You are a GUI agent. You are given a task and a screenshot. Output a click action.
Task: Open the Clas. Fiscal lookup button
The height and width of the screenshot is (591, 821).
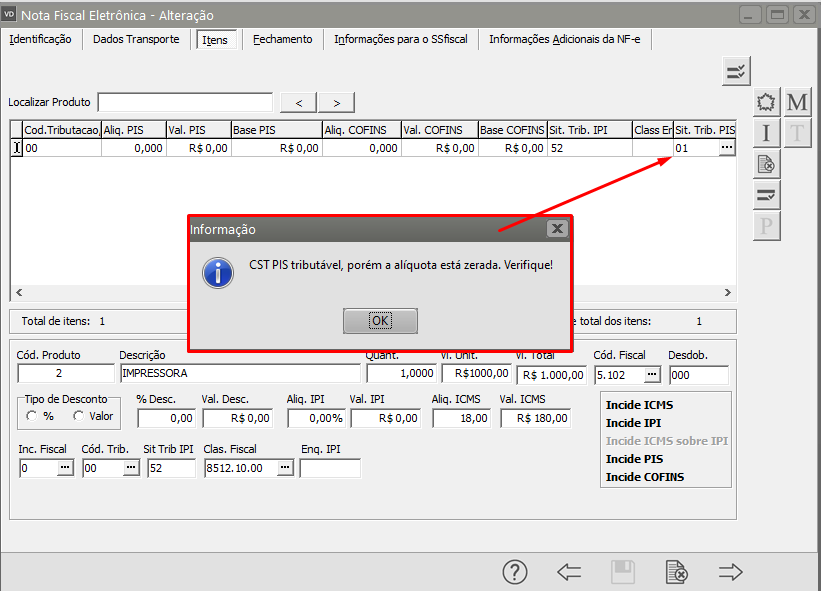(x=285, y=468)
